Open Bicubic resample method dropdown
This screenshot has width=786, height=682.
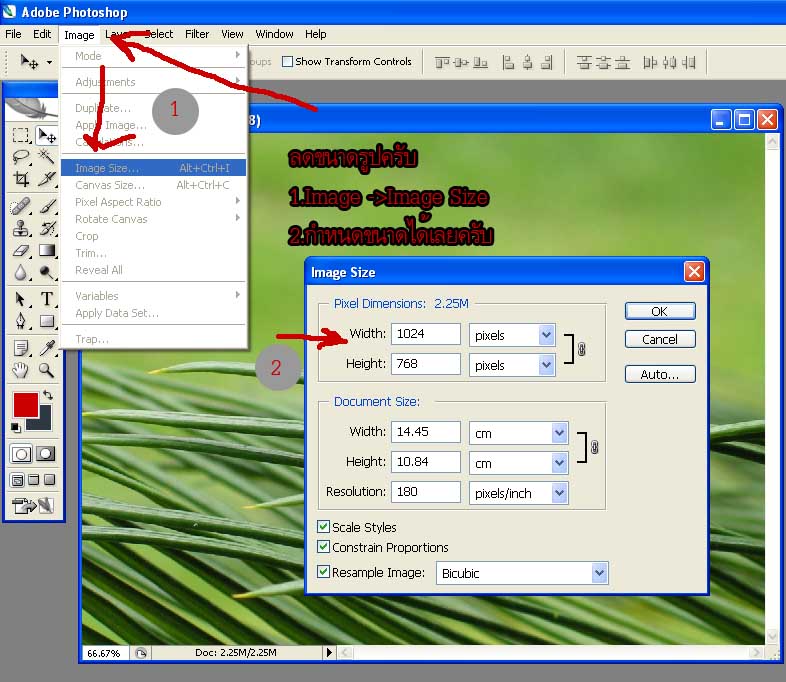[599, 573]
